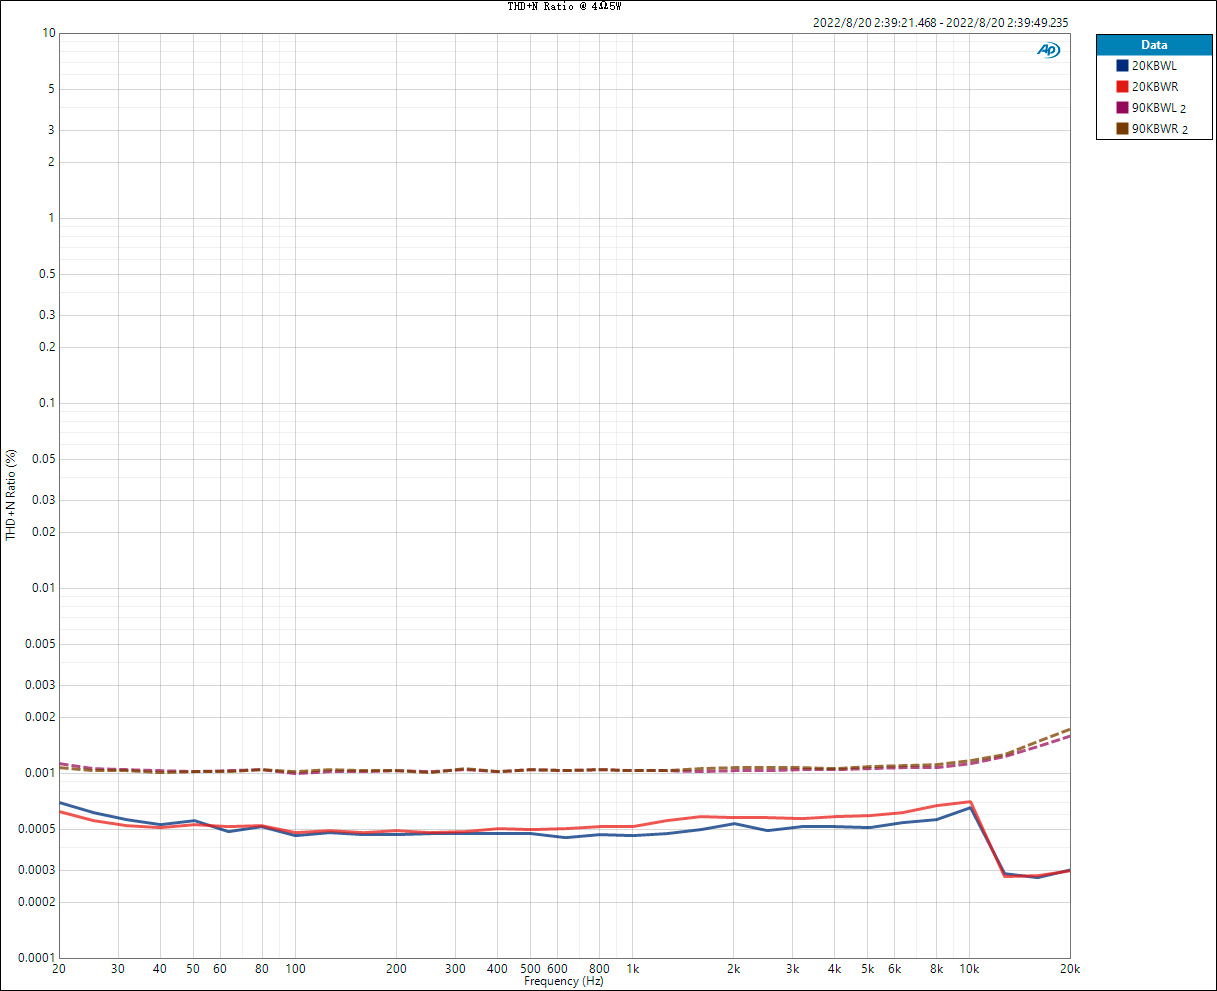Click the 0.001 y-axis tick label
This screenshot has width=1217, height=991.
tap(39, 773)
